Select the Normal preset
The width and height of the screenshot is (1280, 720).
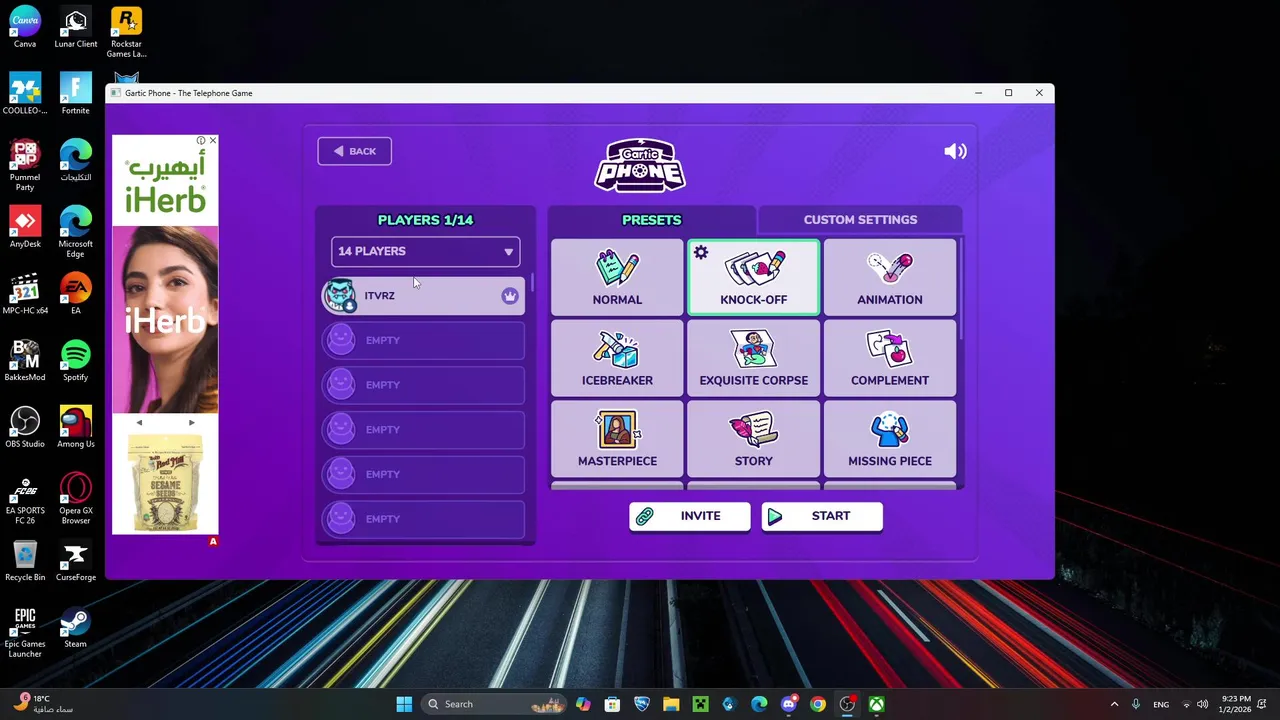[x=617, y=277]
